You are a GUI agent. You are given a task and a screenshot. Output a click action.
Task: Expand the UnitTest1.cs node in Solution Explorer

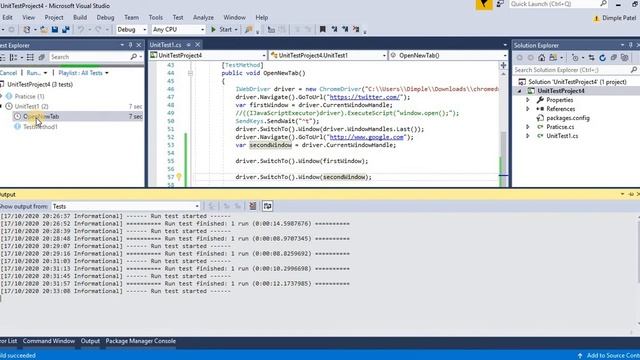[528, 136]
